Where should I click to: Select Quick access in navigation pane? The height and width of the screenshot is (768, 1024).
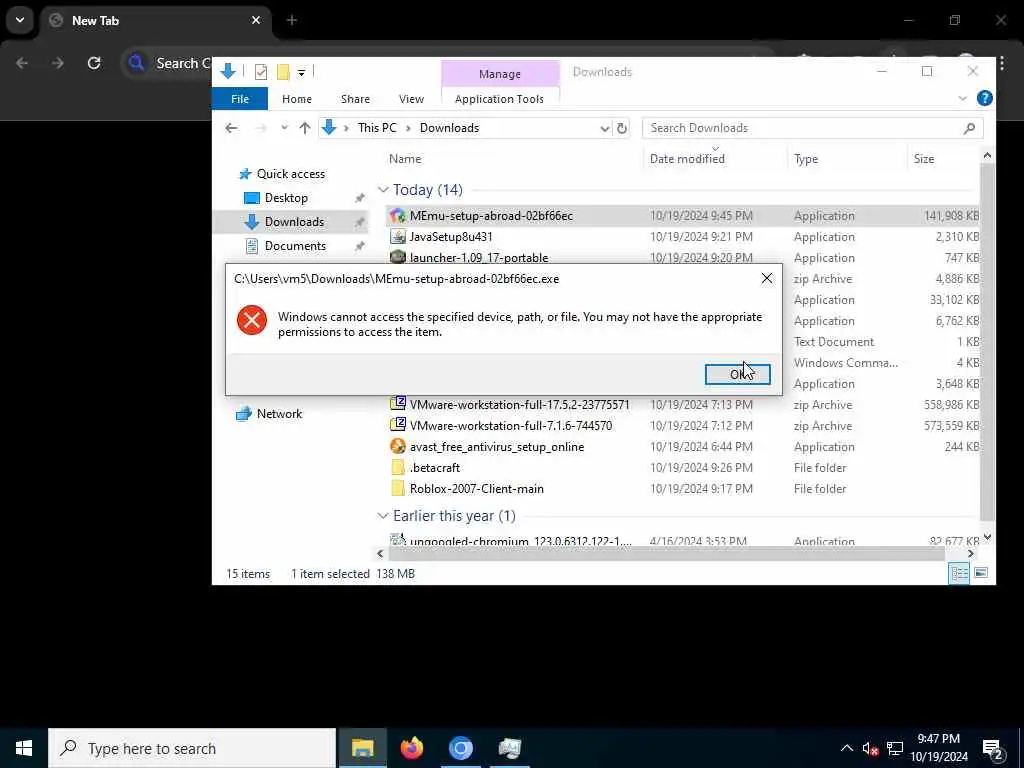click(291, 174)
